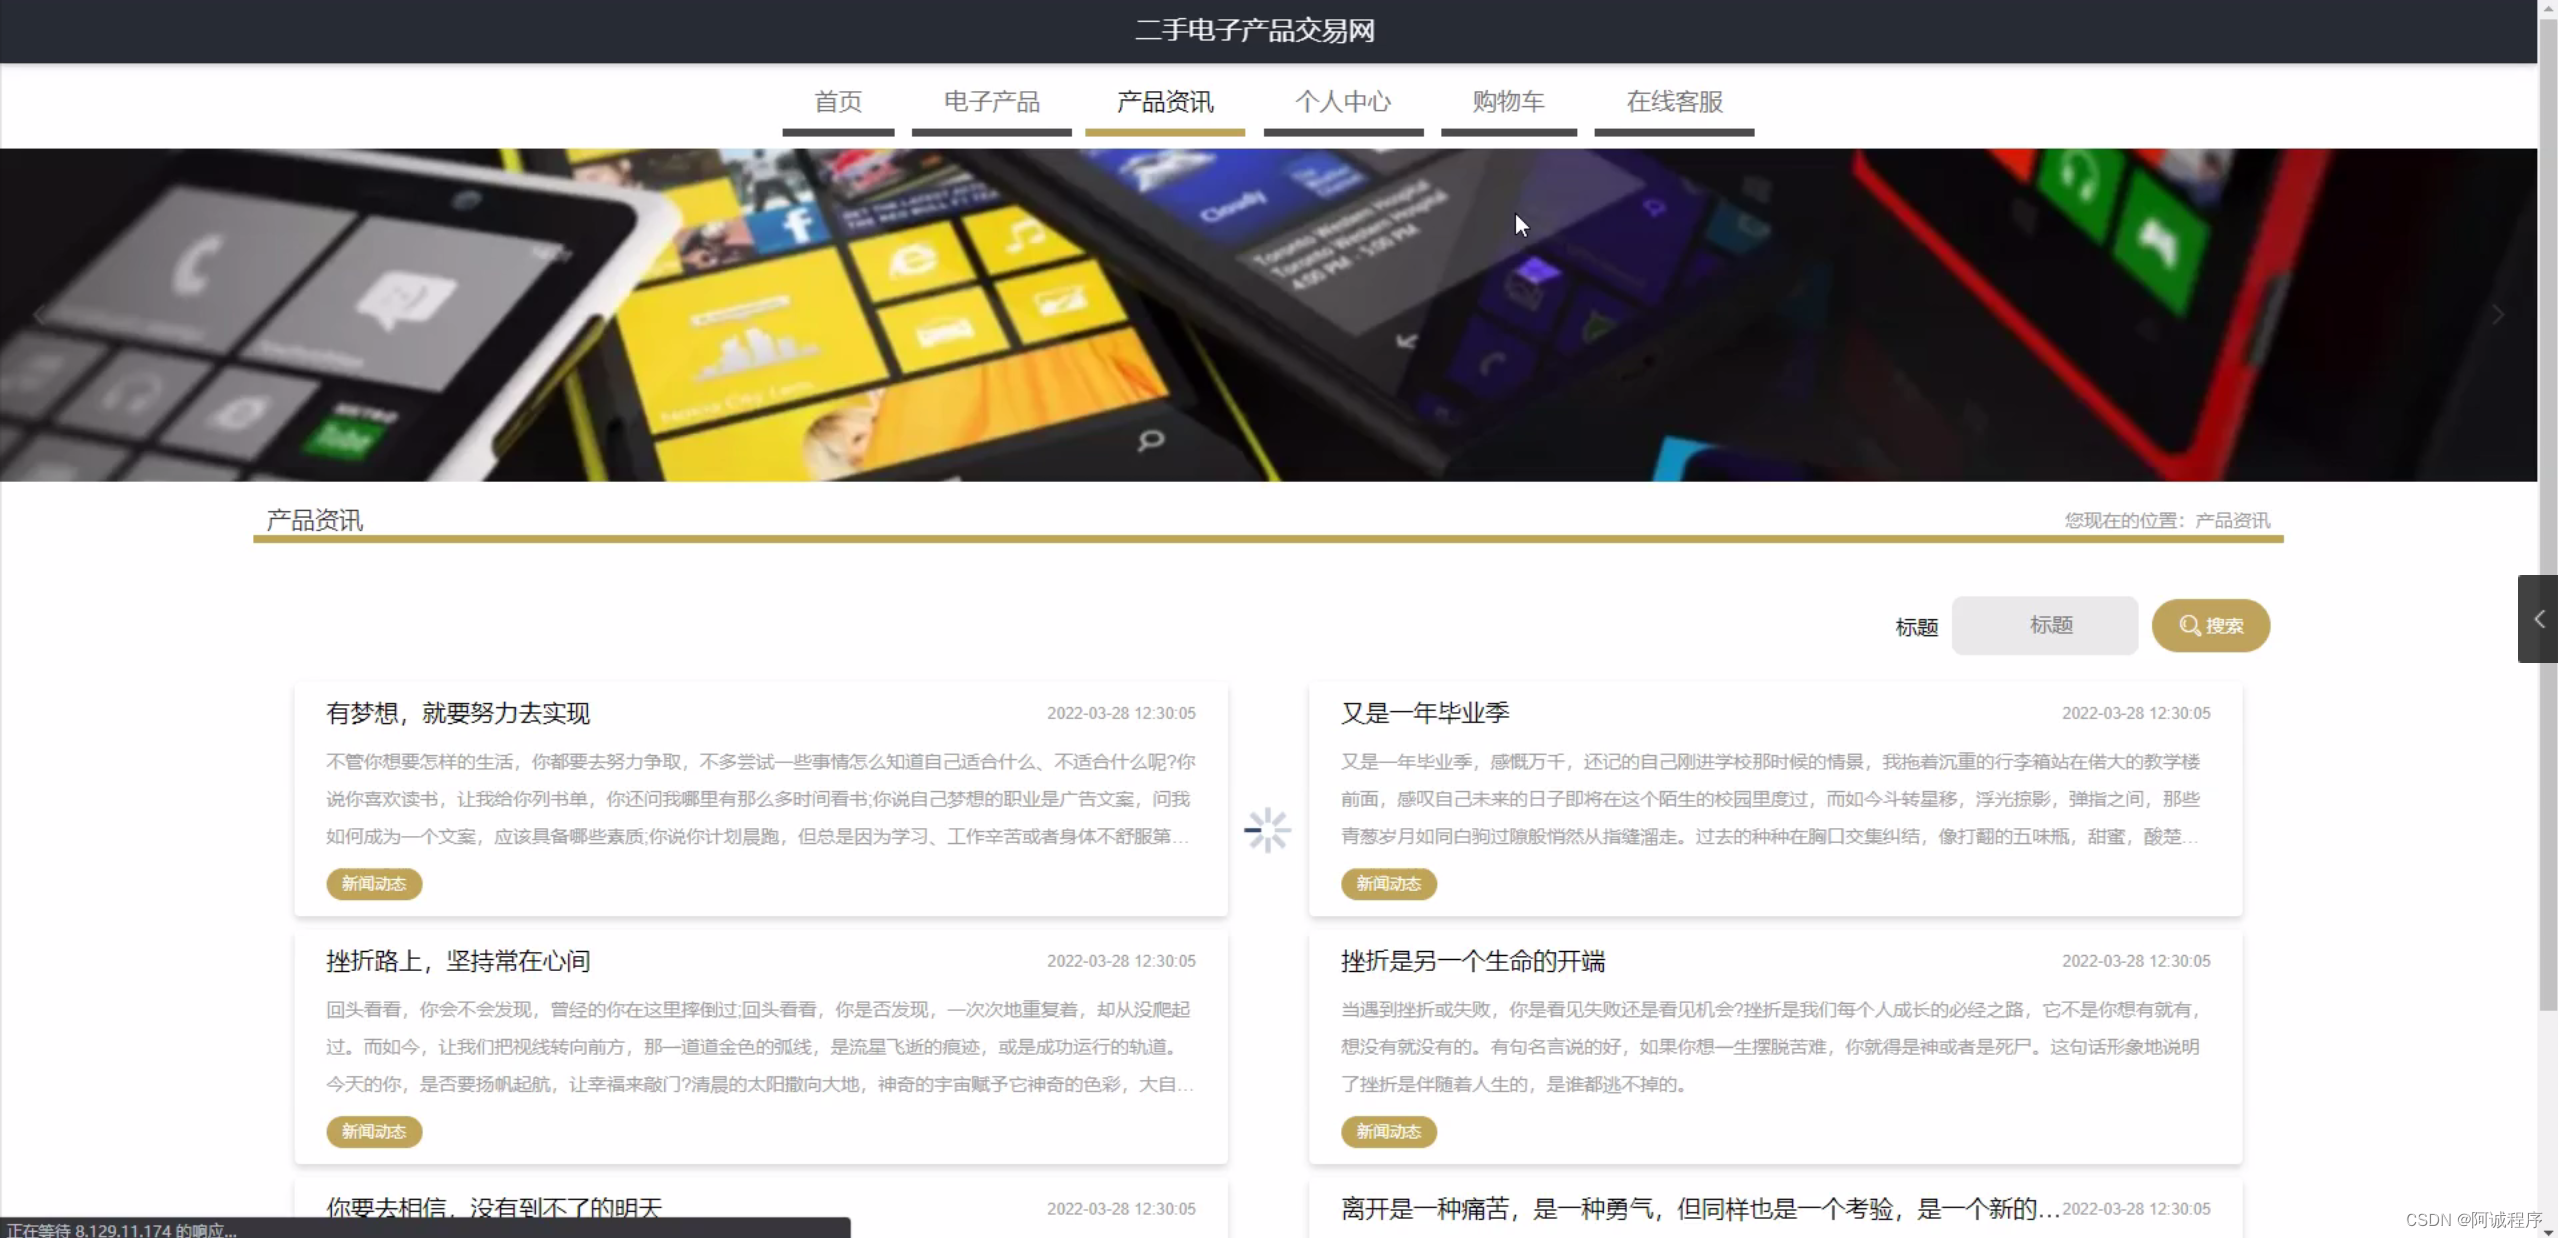Image resolution: width=2558 pixels, height=1238 pixels.
Task: Select the 产品资讯 nav item
Action: (x=1164, y=101)
